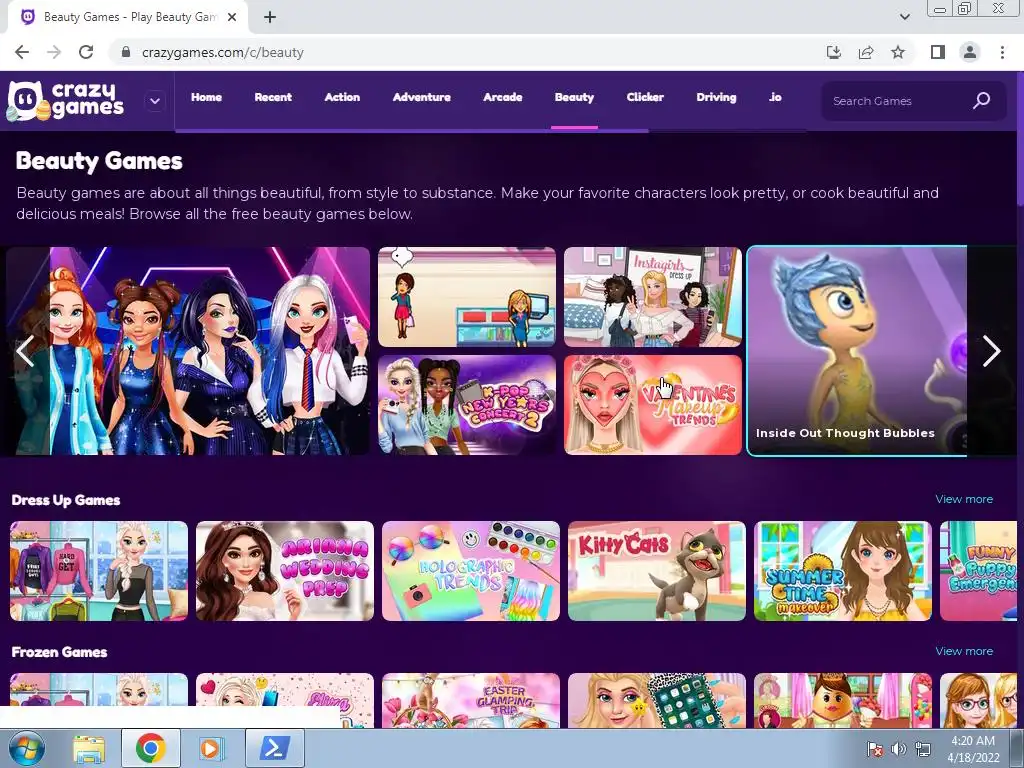This screenshot has height=768, width=1024.
Task: Slide carousel to next games
Action: click(991, 351)
